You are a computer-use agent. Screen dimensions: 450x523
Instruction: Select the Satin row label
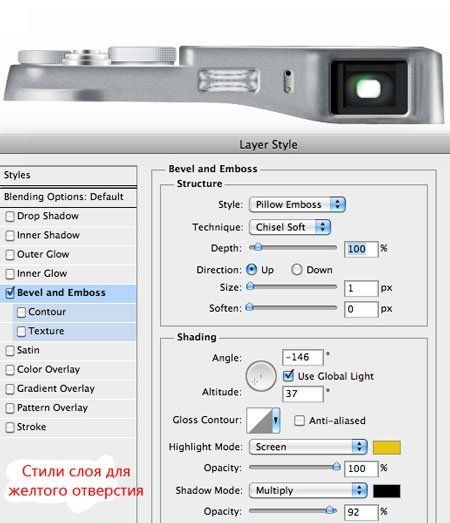click(28, 350)
